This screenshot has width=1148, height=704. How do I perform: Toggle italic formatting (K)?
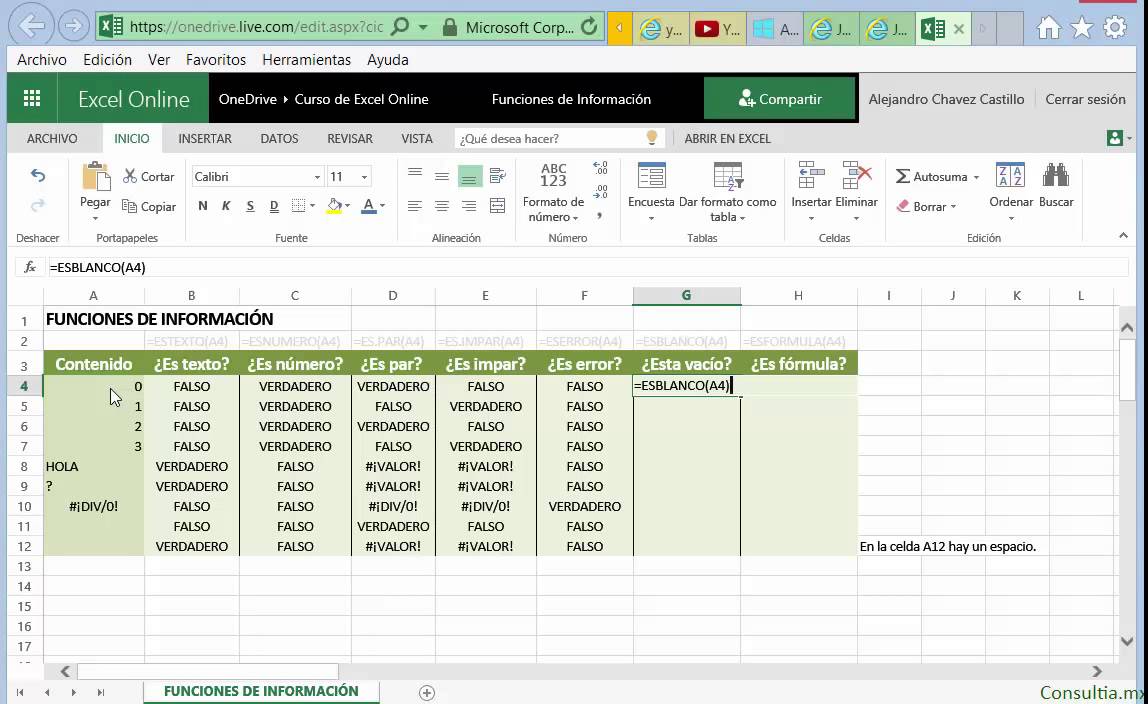click(226, 206)
